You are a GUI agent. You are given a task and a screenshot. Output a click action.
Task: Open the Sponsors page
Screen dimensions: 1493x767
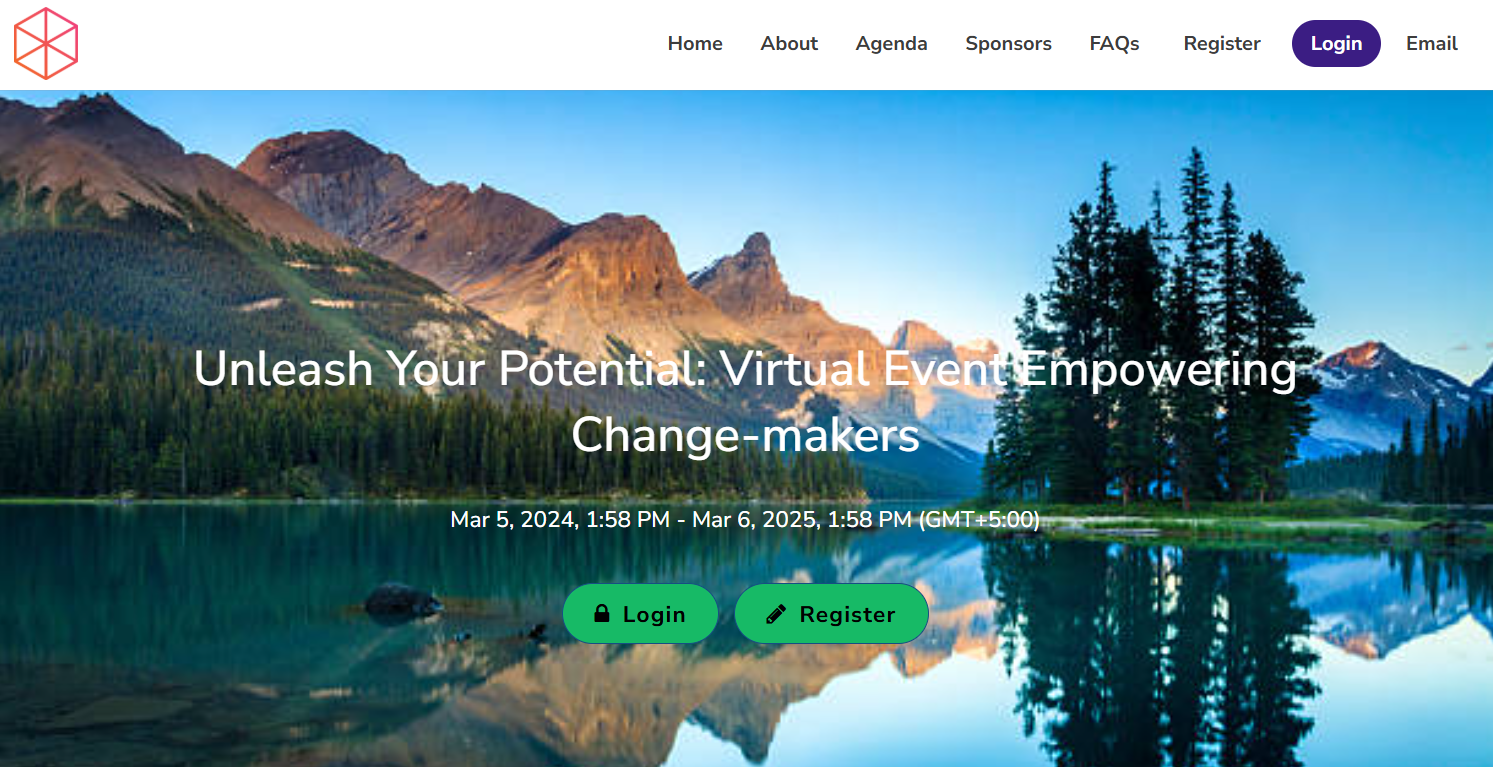(x=1008, y=44)
